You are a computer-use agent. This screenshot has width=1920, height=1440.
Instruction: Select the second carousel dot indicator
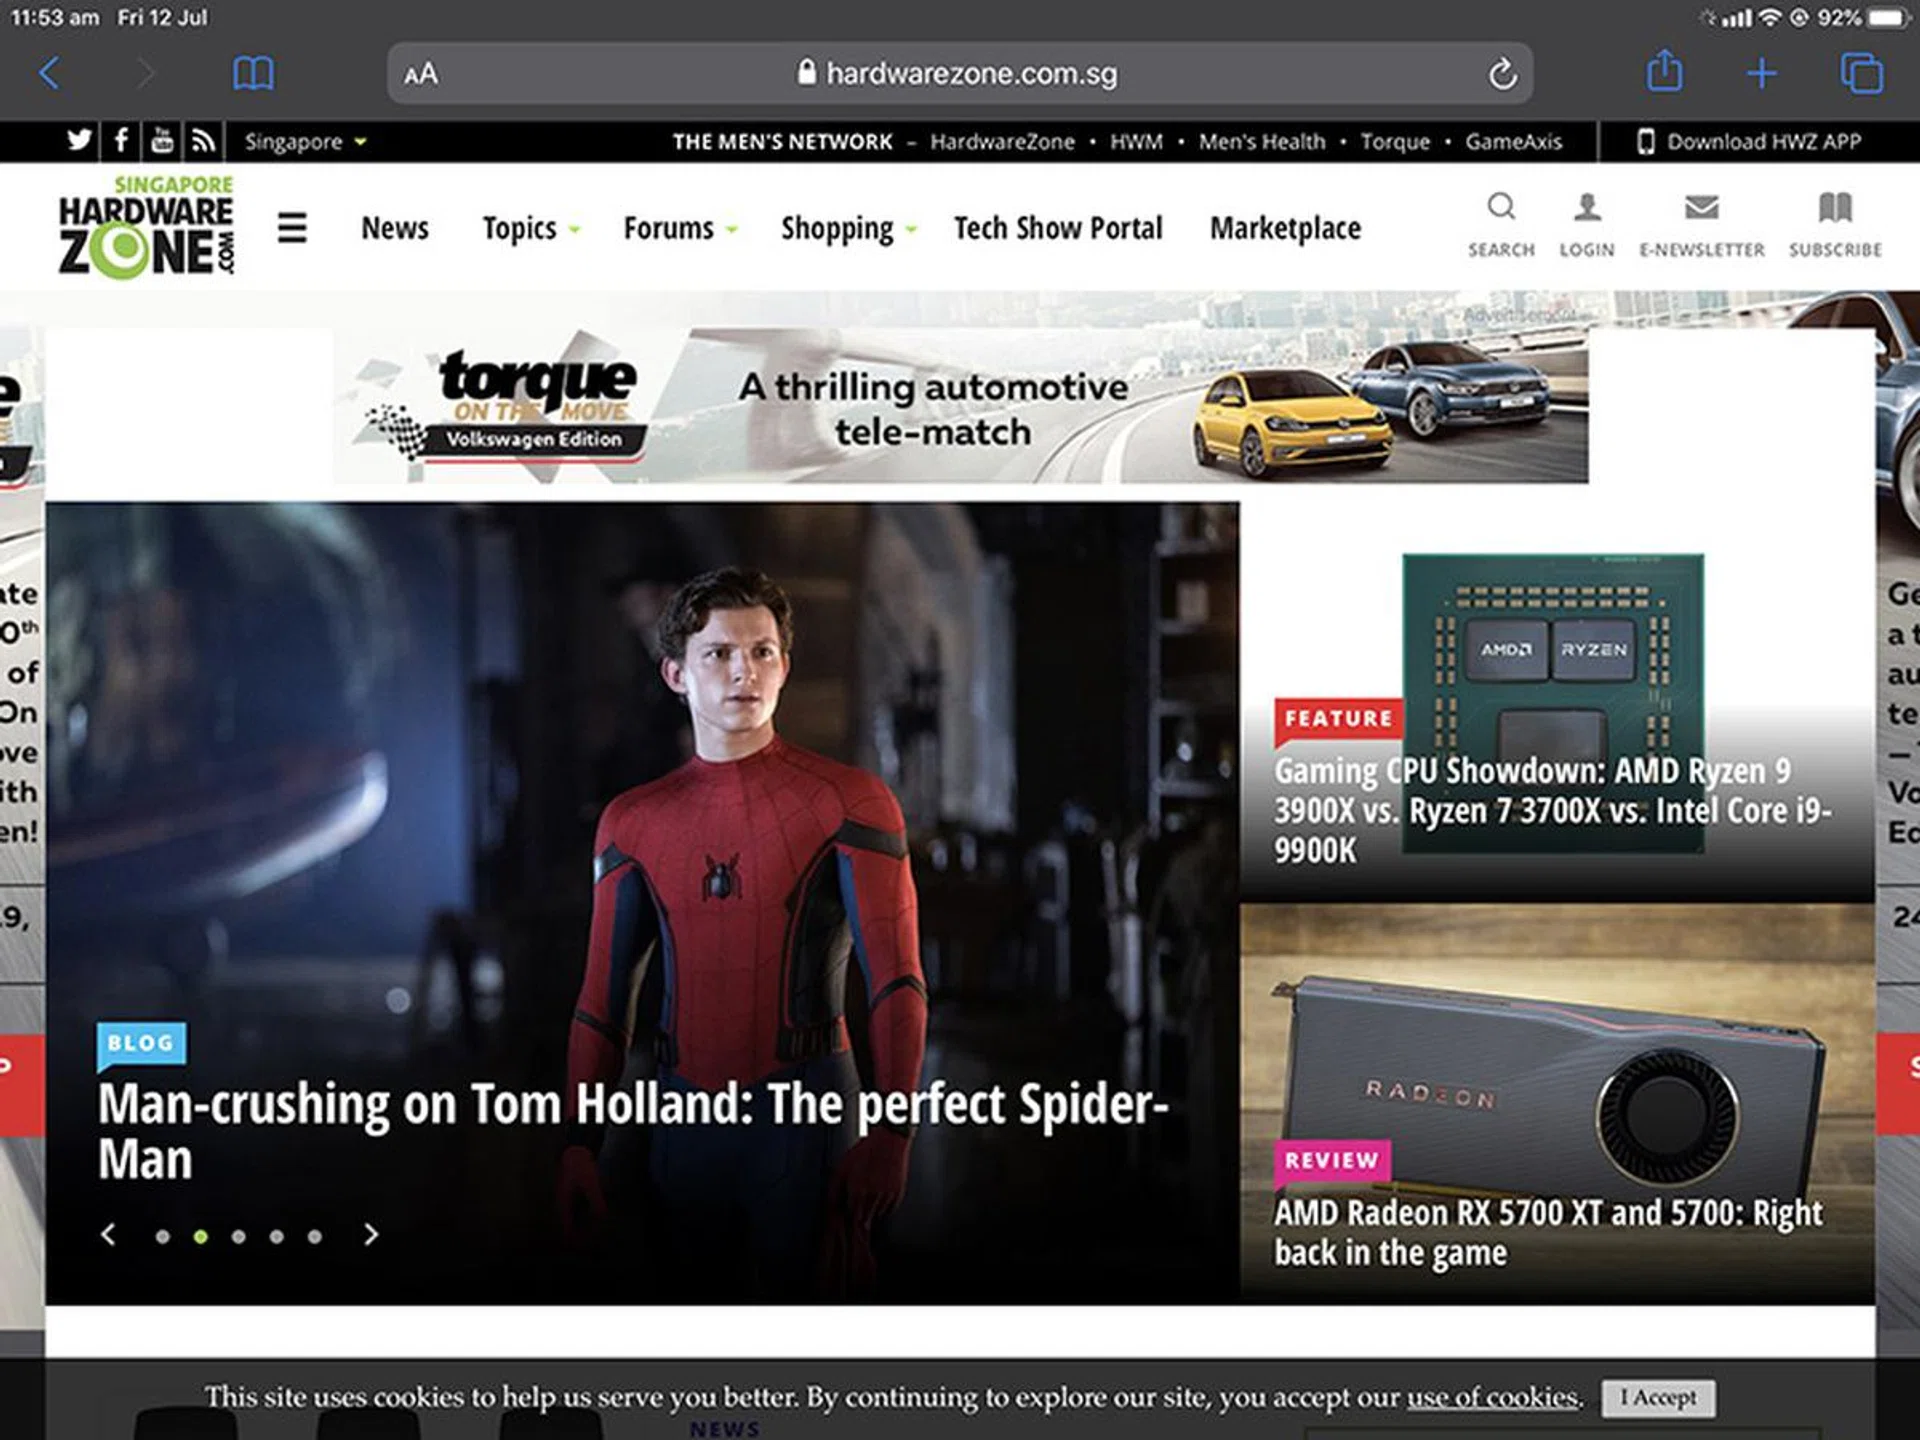click(200, 1236)
